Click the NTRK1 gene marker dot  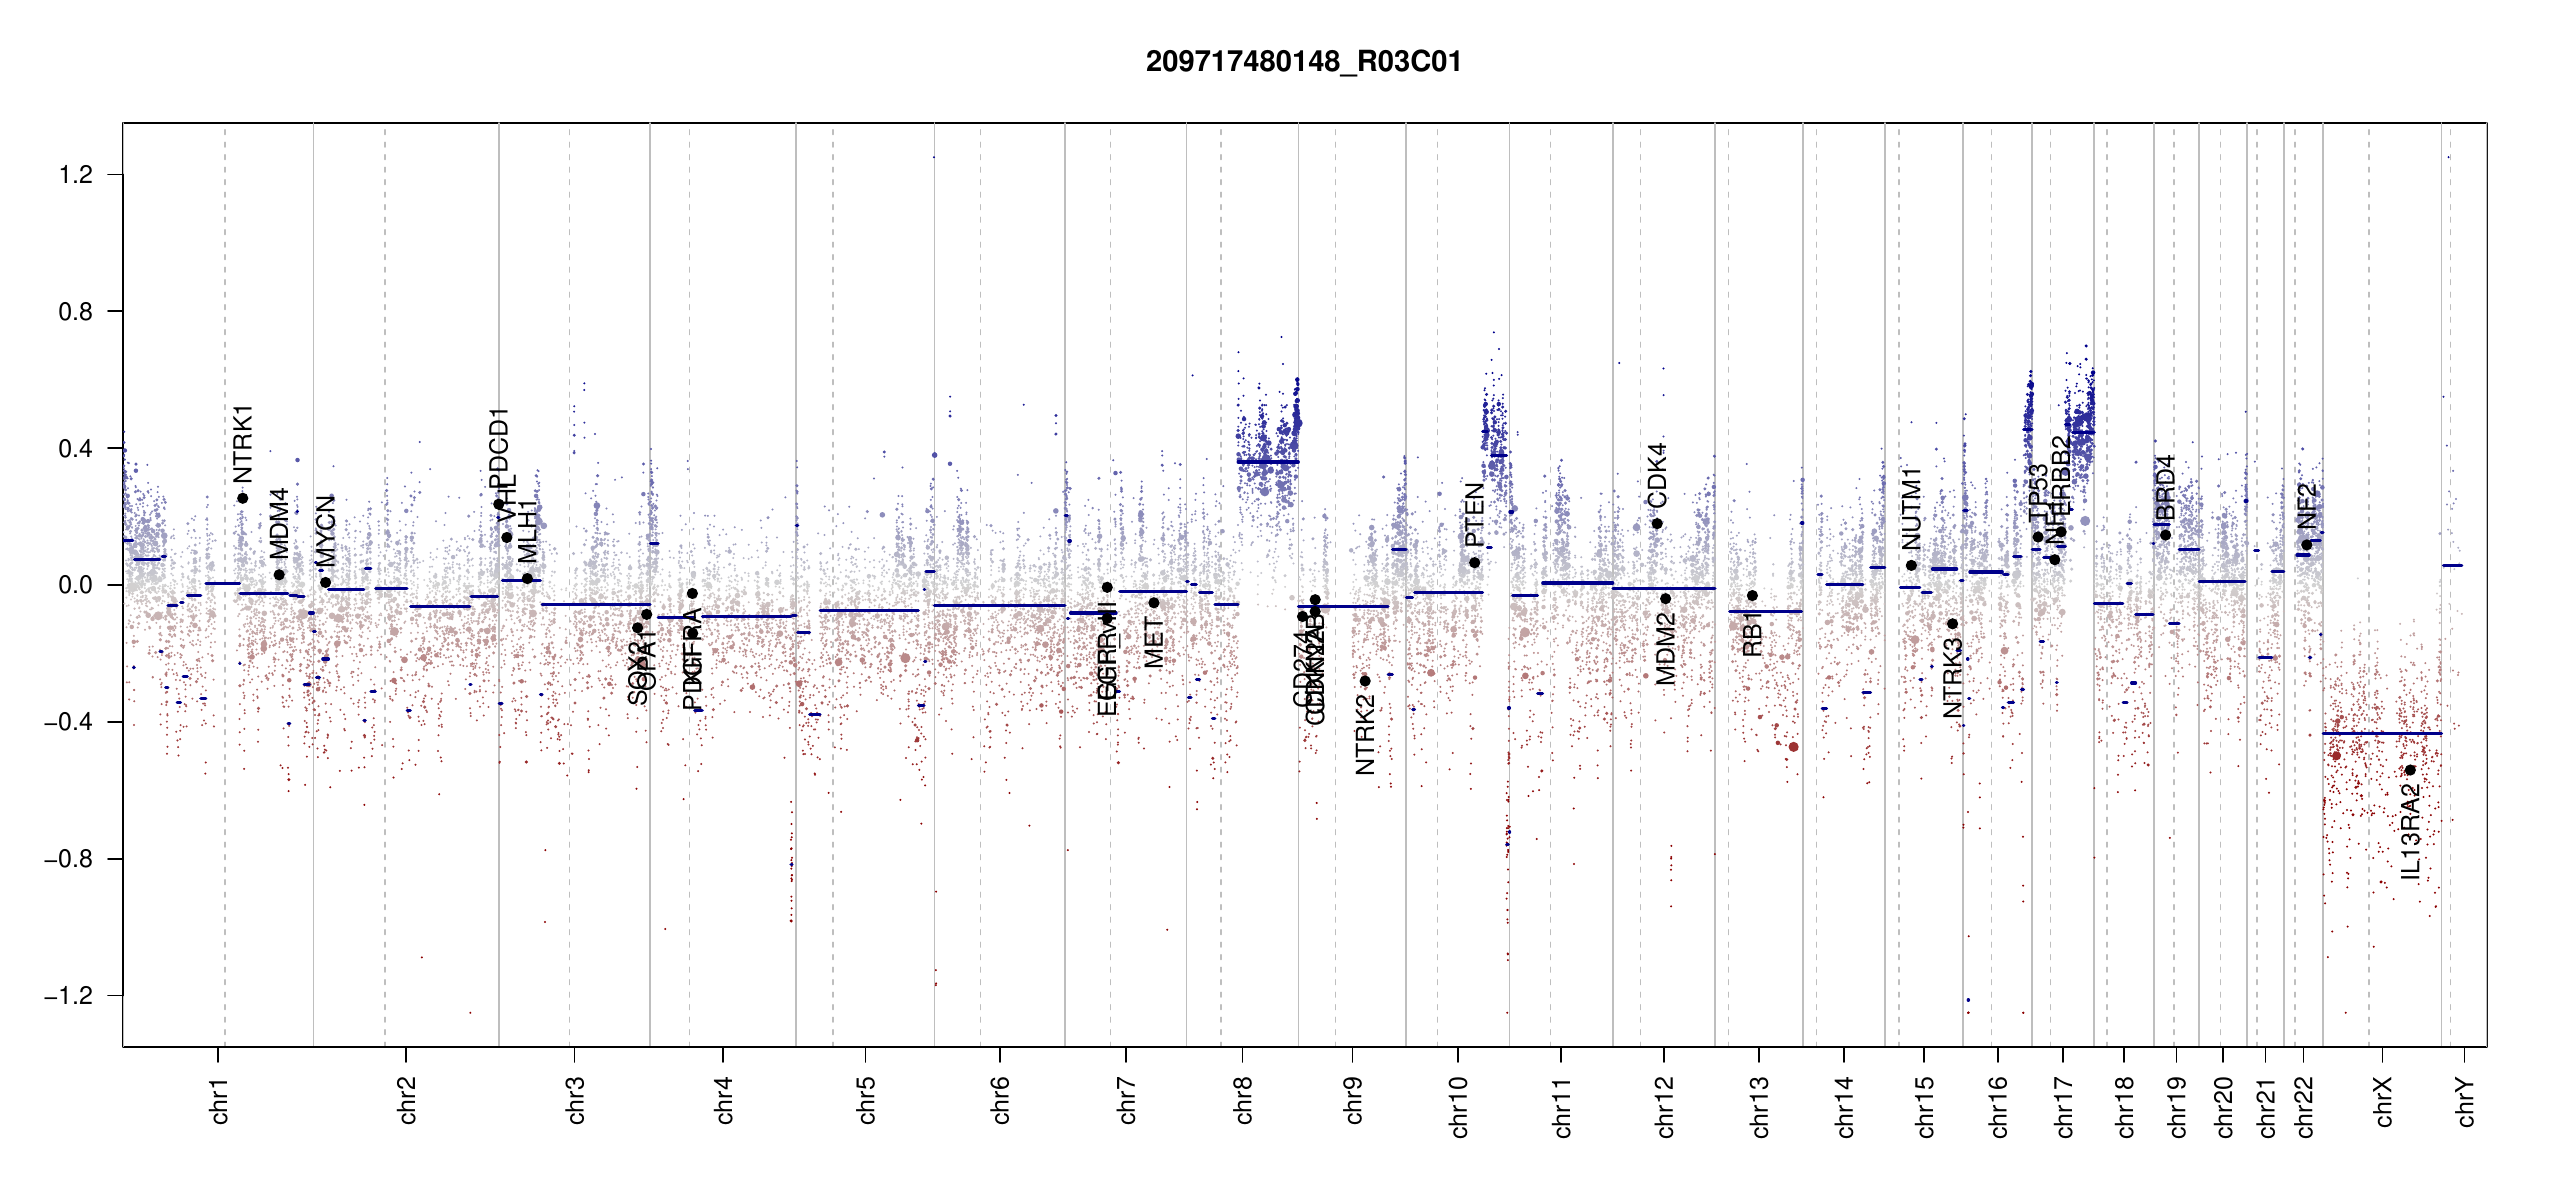coord(242,498)
